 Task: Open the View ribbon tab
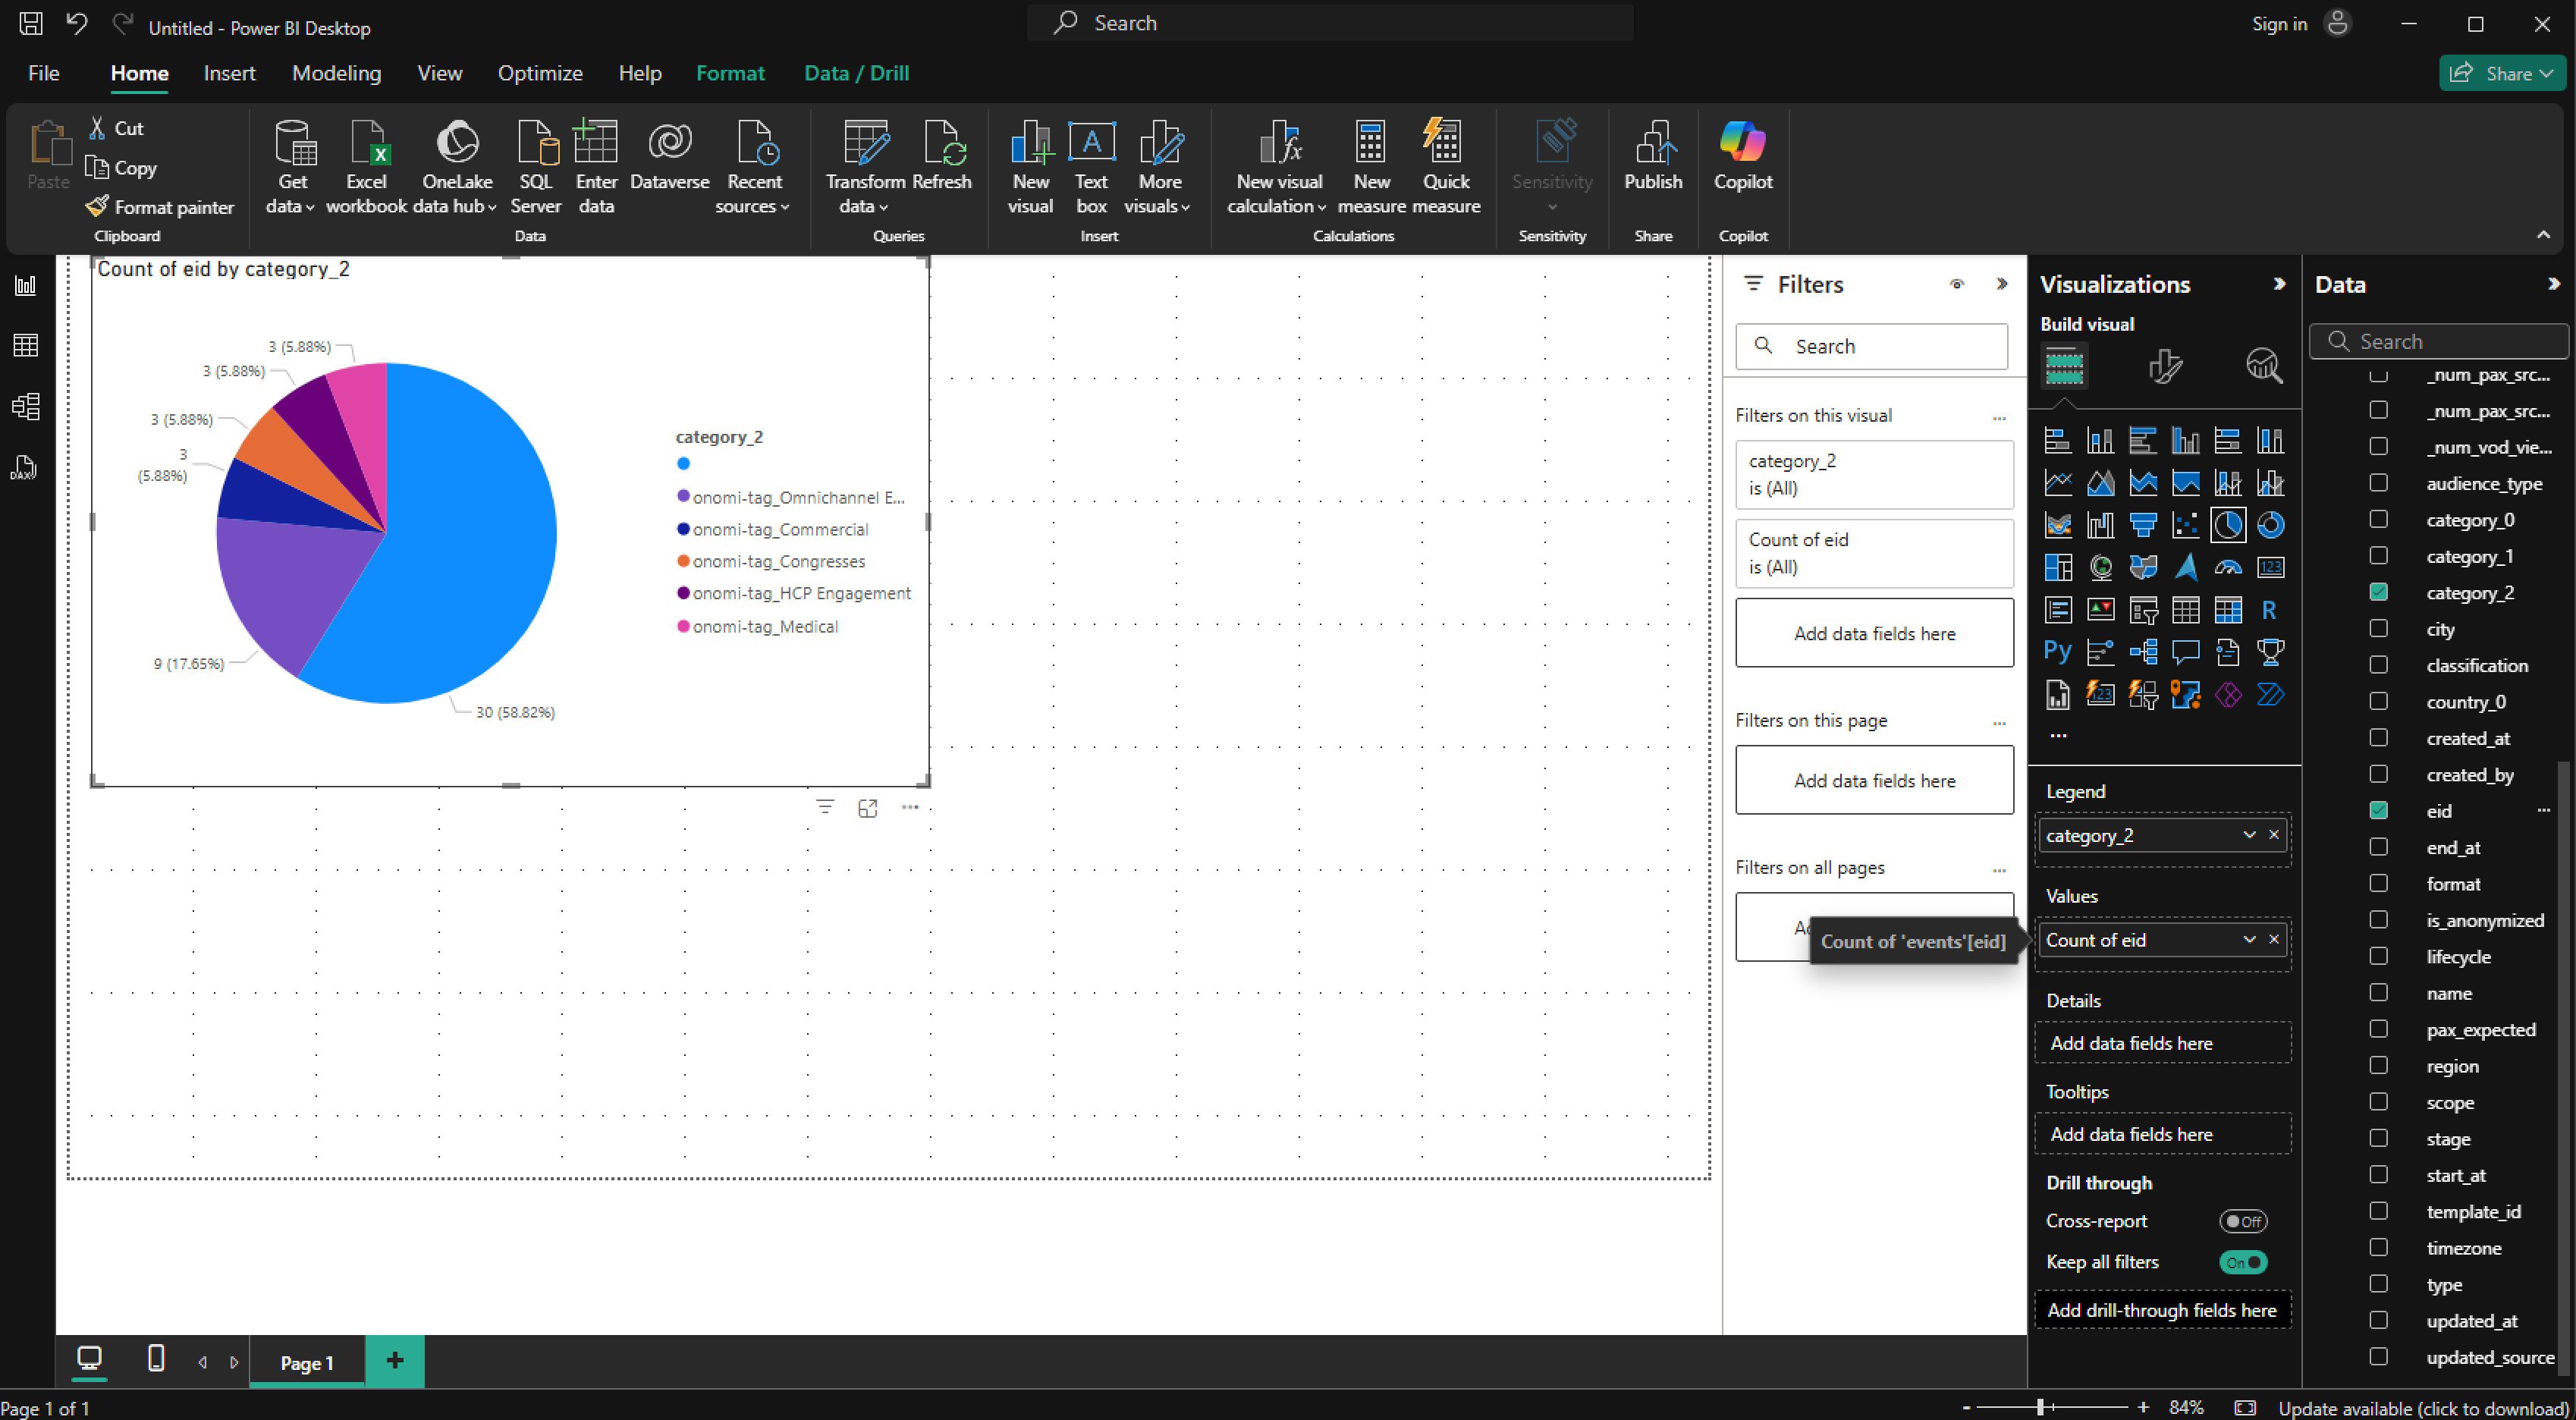pos(439,73)
